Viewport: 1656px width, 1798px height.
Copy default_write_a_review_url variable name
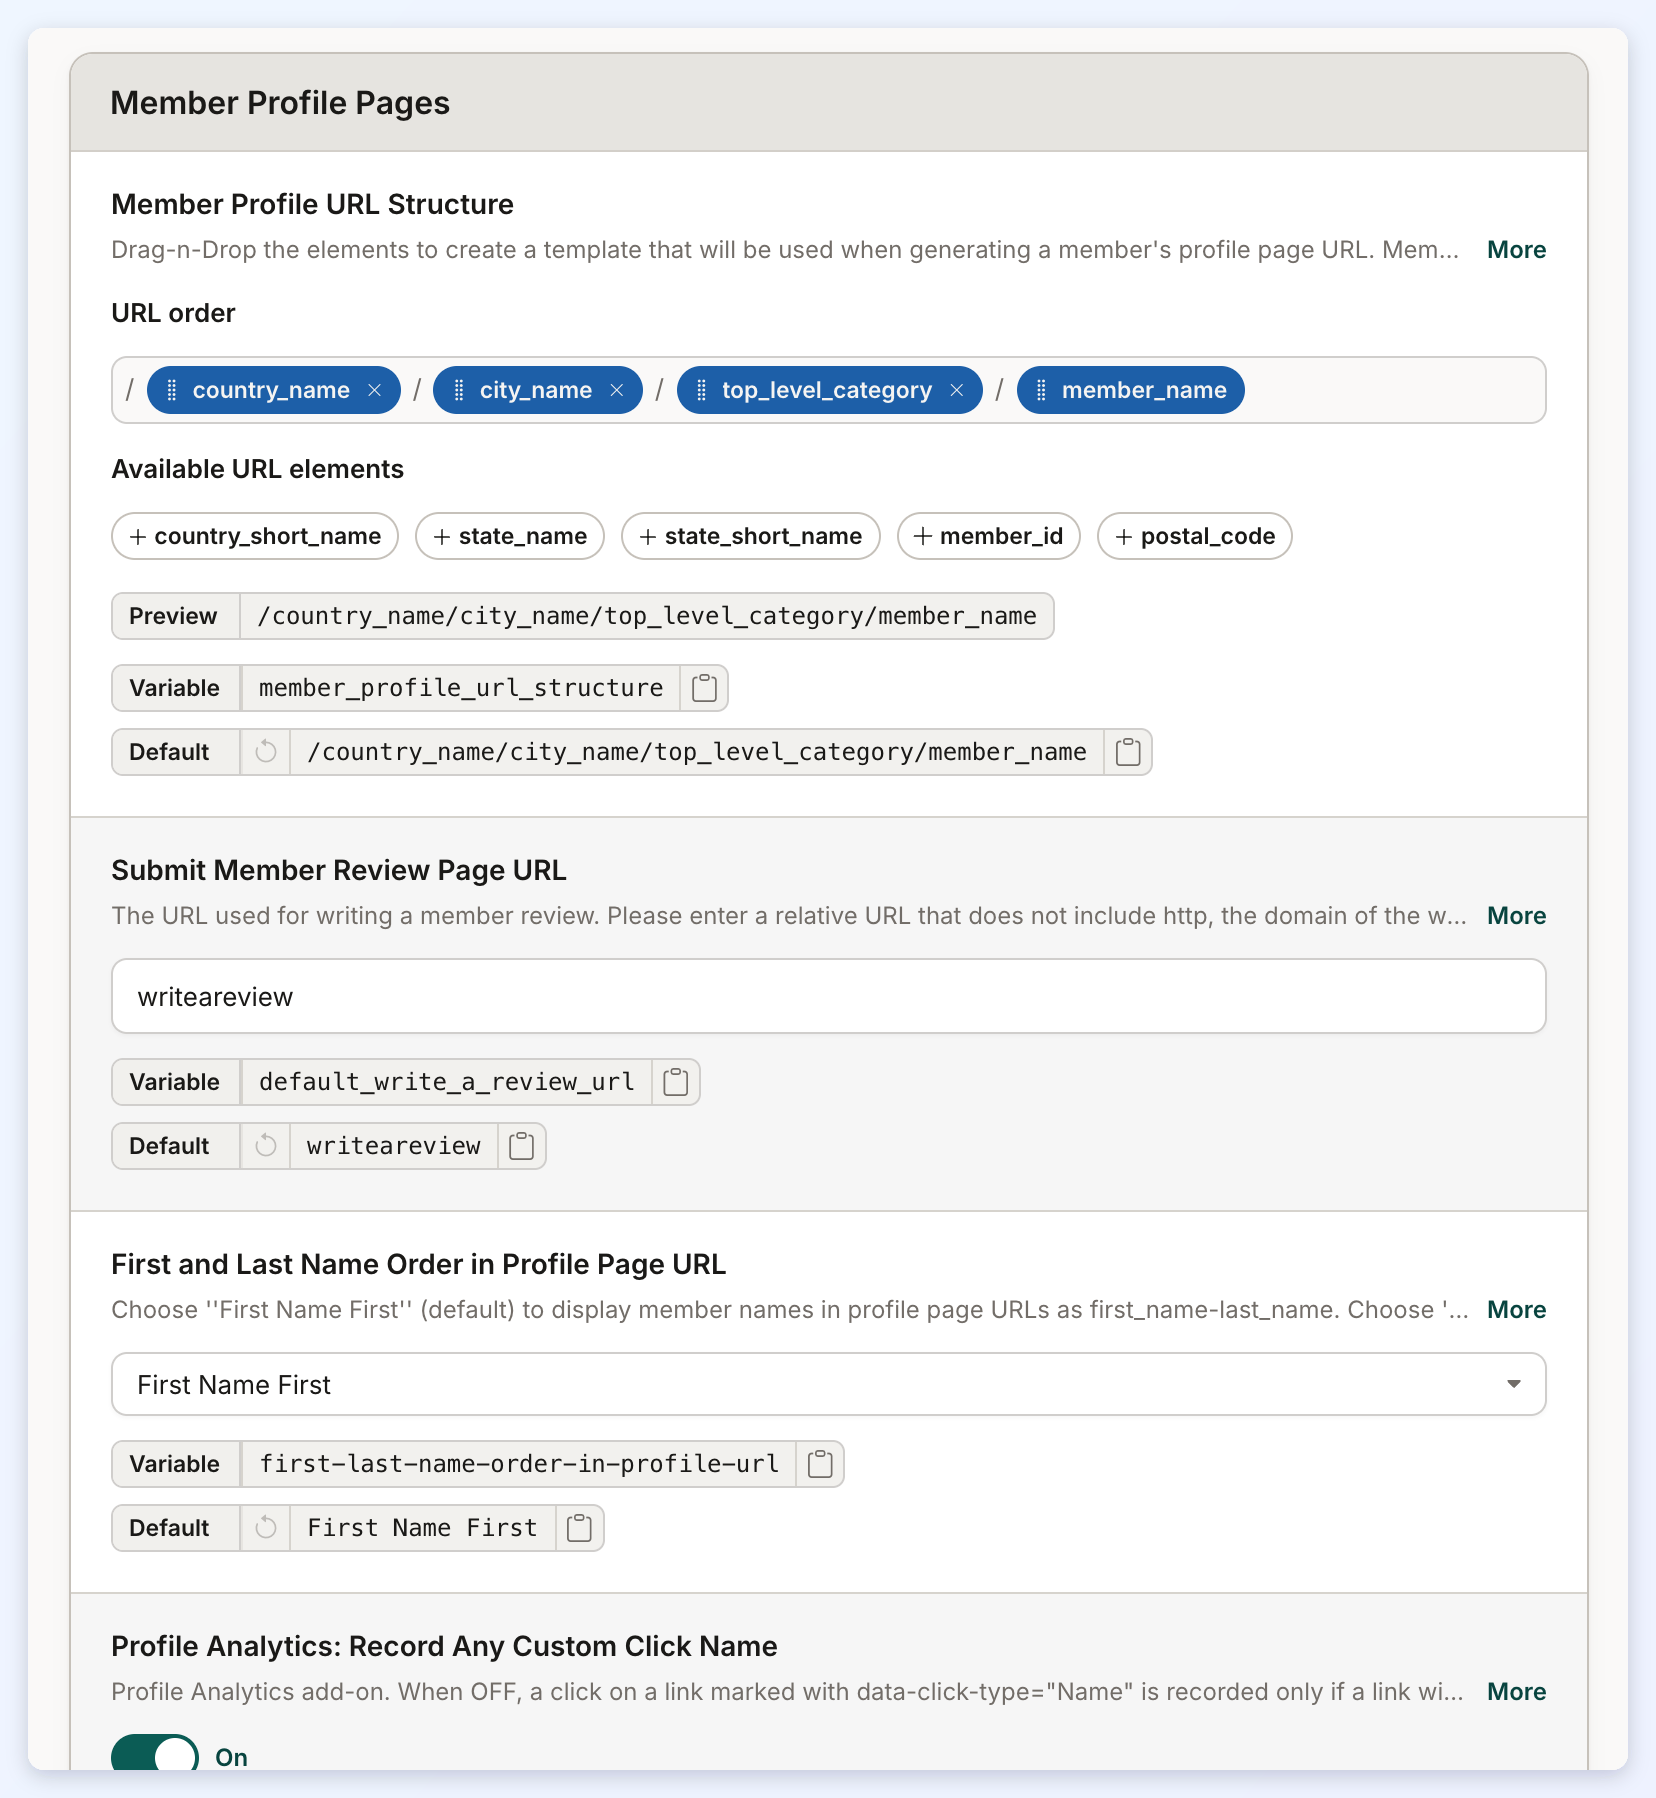pyautogui.click(x=676, y=1082)
